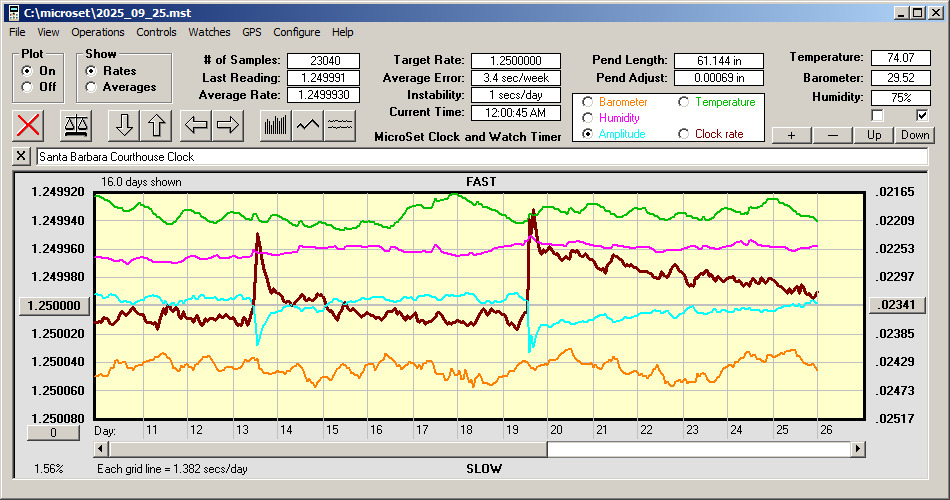Click the horizontal scrollbar's right arrow

[x=857, y=449]
